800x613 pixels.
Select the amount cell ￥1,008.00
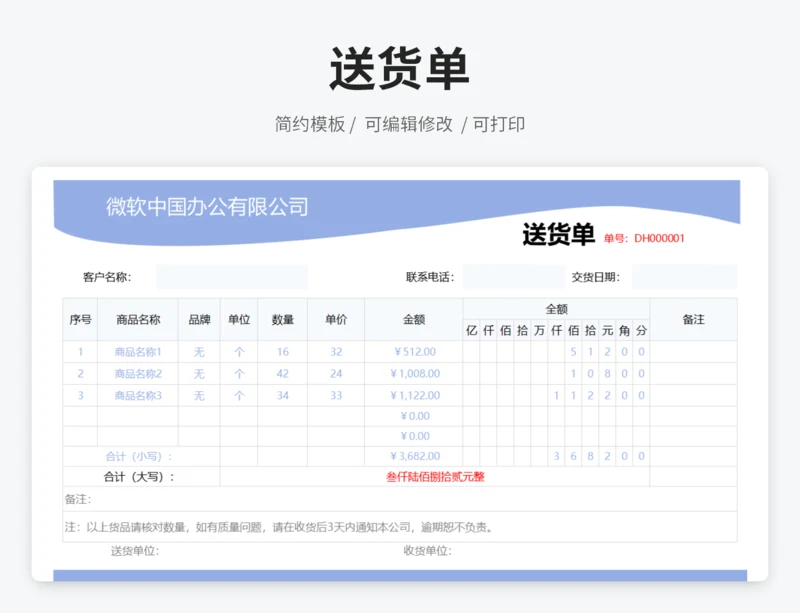(x=414, y=374)
